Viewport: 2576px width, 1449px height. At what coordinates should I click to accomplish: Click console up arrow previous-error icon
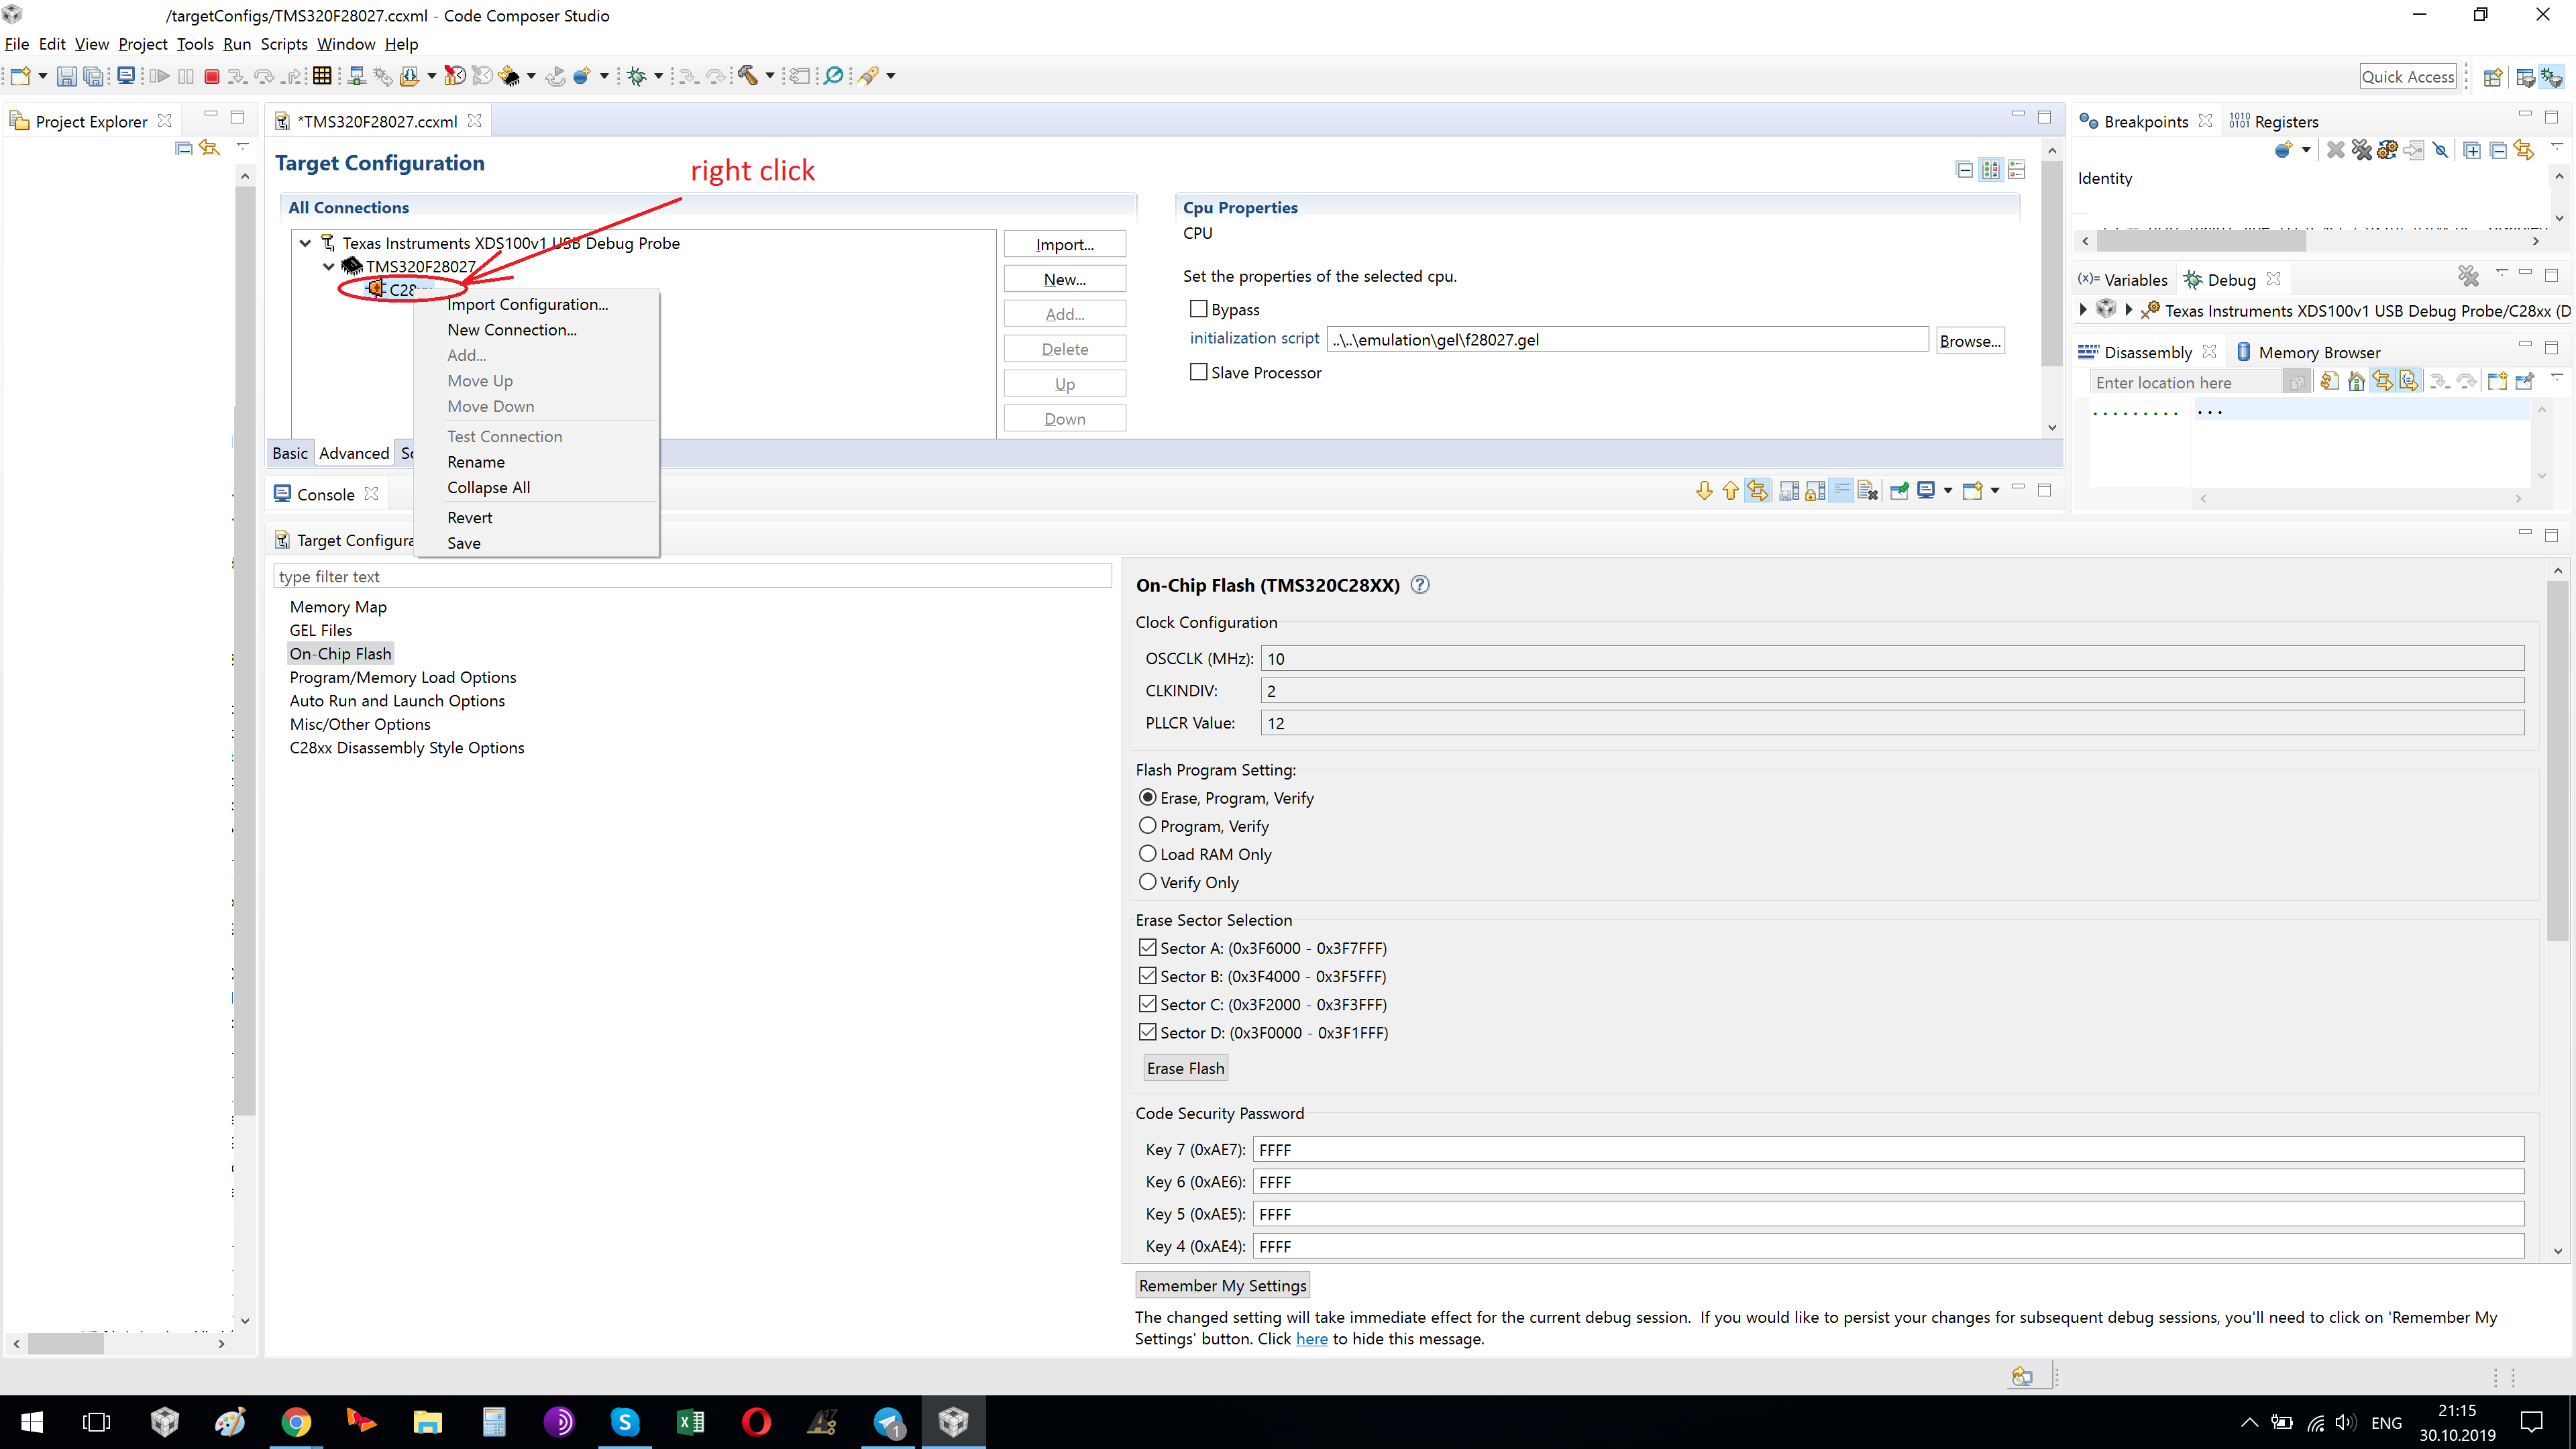click(1730, 490)
